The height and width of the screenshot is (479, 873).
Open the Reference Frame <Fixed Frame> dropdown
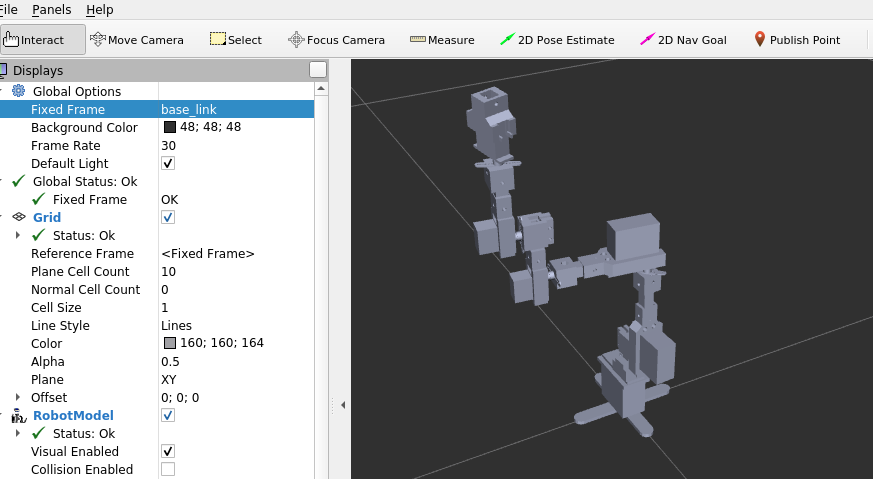(237, 253)
